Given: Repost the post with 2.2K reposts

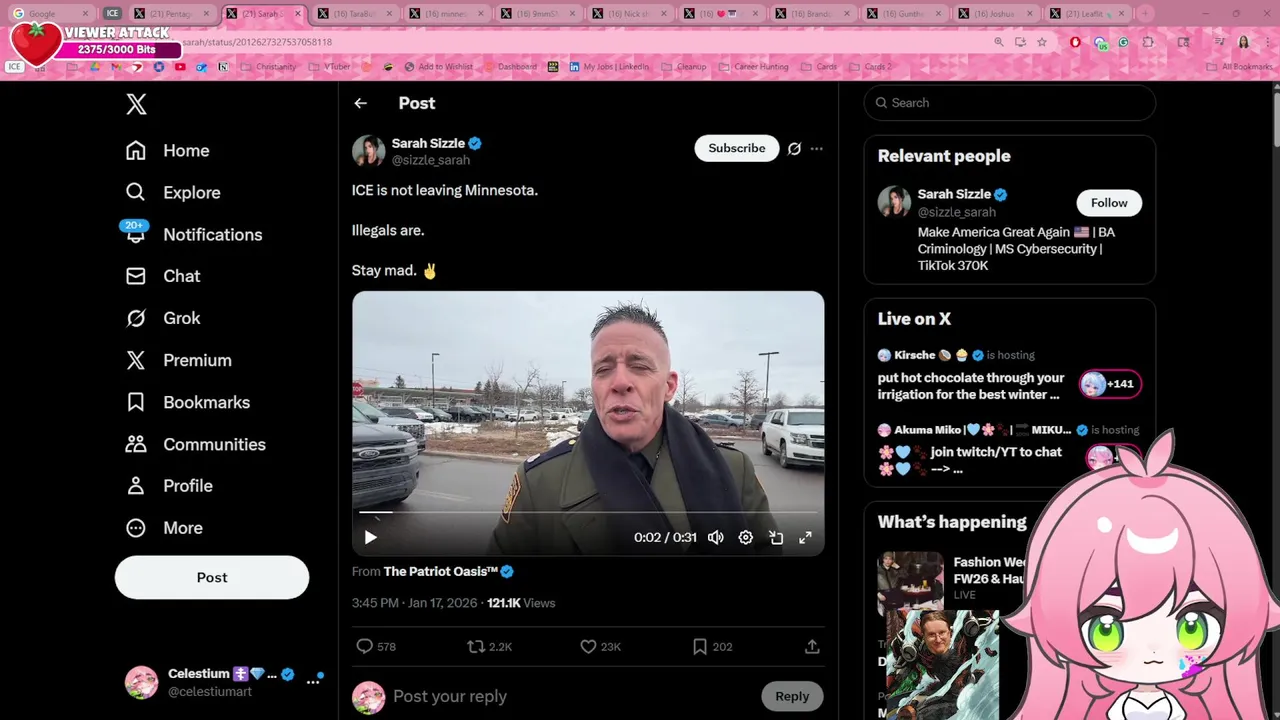Looking at the screenshot, I should 490,647.
